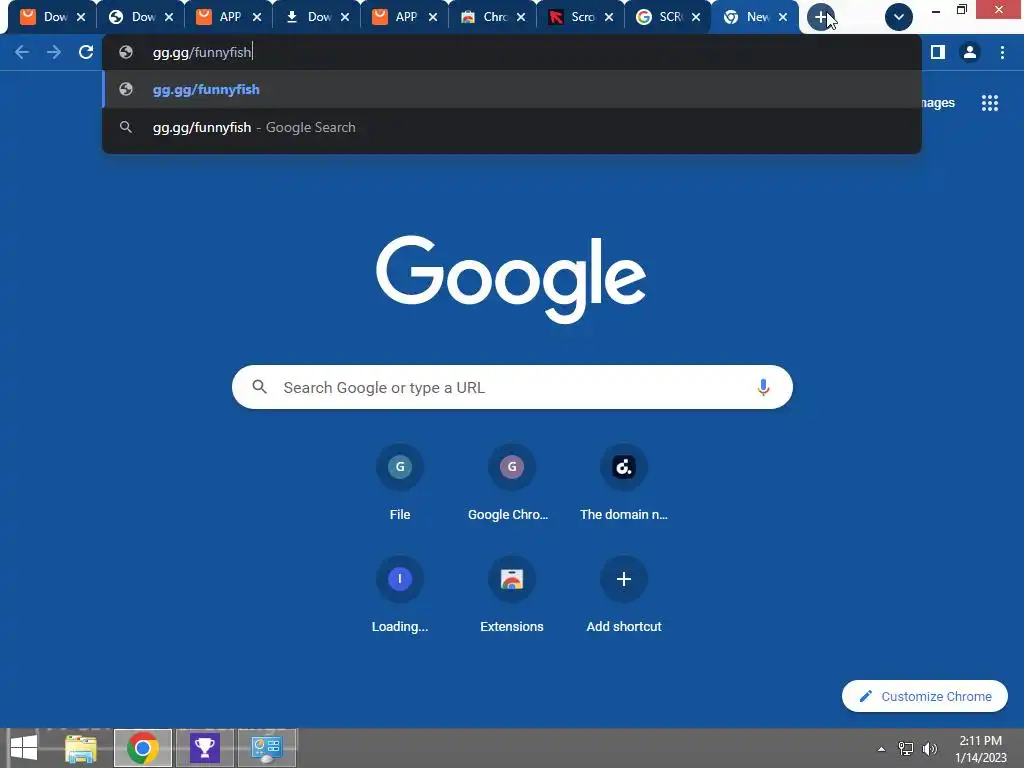The height and width of the screenshot is (768, 1024).
Task: Open the control panel taskbar icon
Action: 267,748
